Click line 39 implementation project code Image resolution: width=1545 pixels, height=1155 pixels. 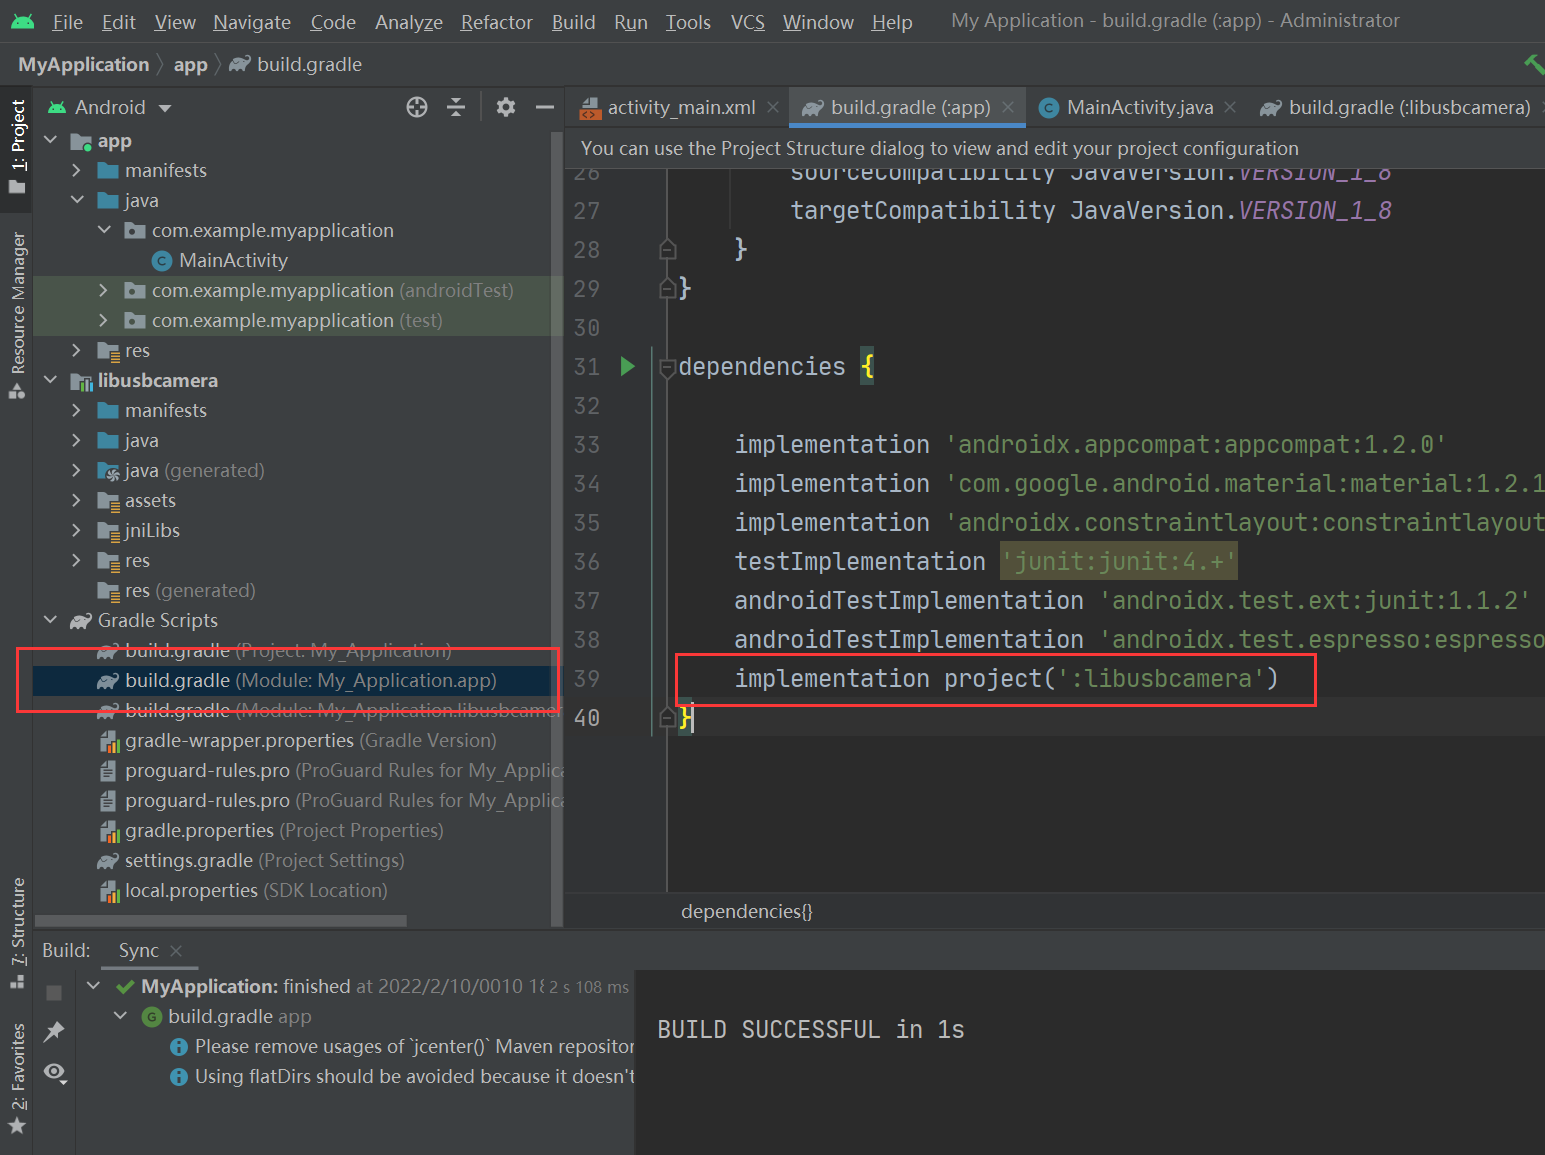1006,679
